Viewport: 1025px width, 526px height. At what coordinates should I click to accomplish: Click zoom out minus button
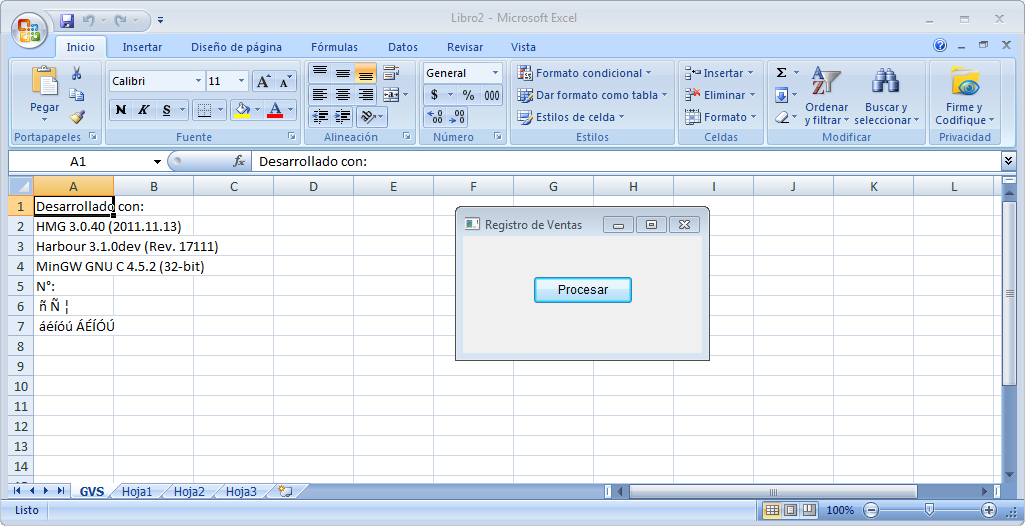pos(871,510)
